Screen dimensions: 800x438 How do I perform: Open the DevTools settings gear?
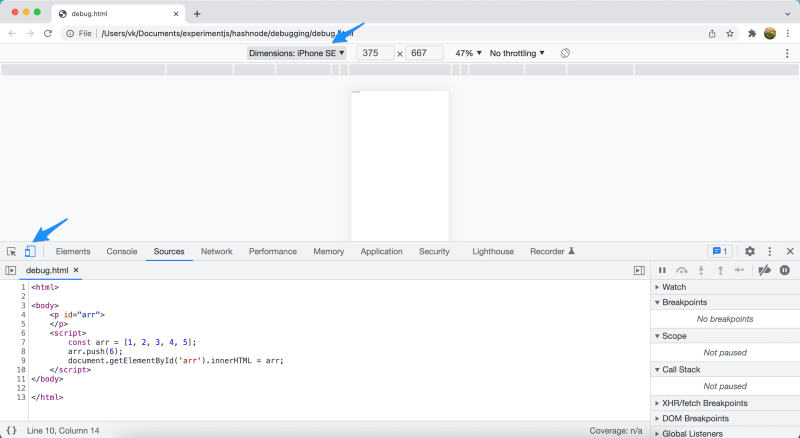(x=749, y=251)
